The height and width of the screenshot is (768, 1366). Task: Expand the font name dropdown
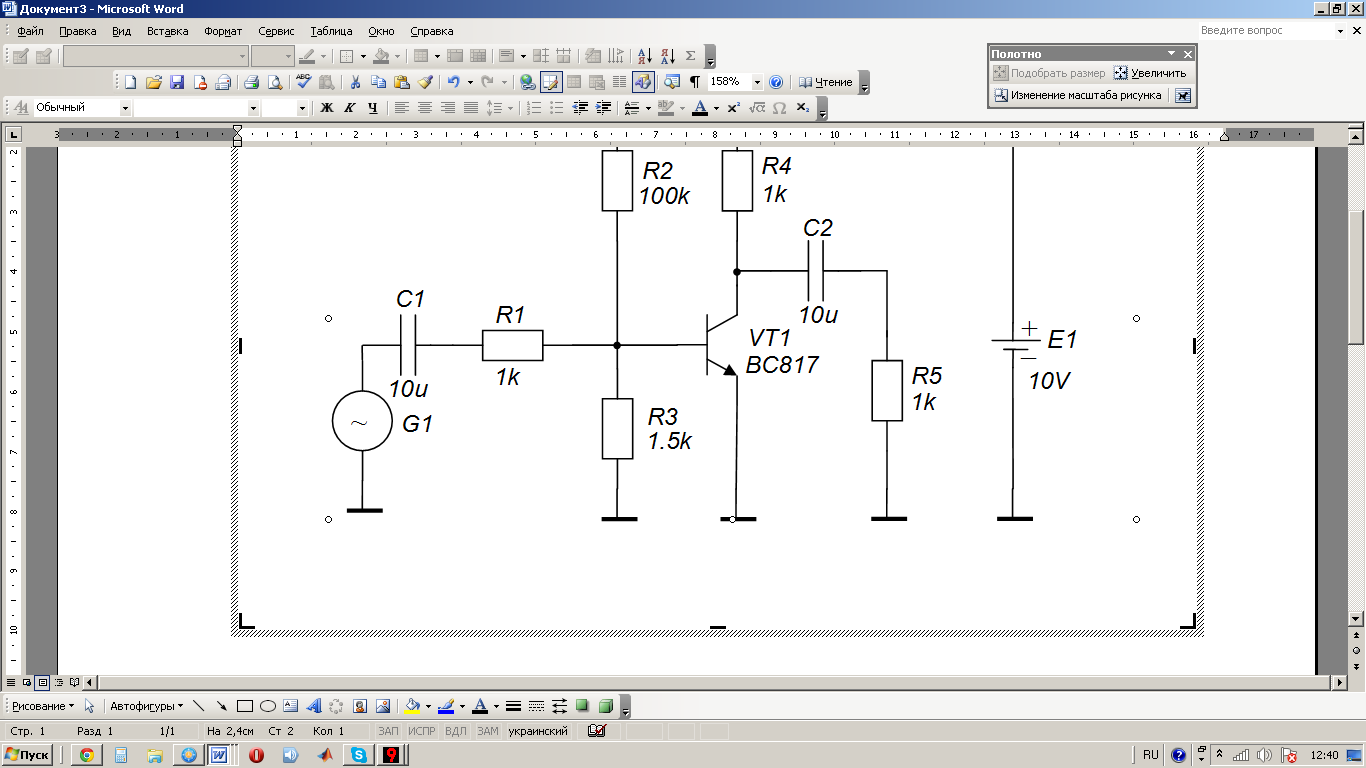[253, 107]
